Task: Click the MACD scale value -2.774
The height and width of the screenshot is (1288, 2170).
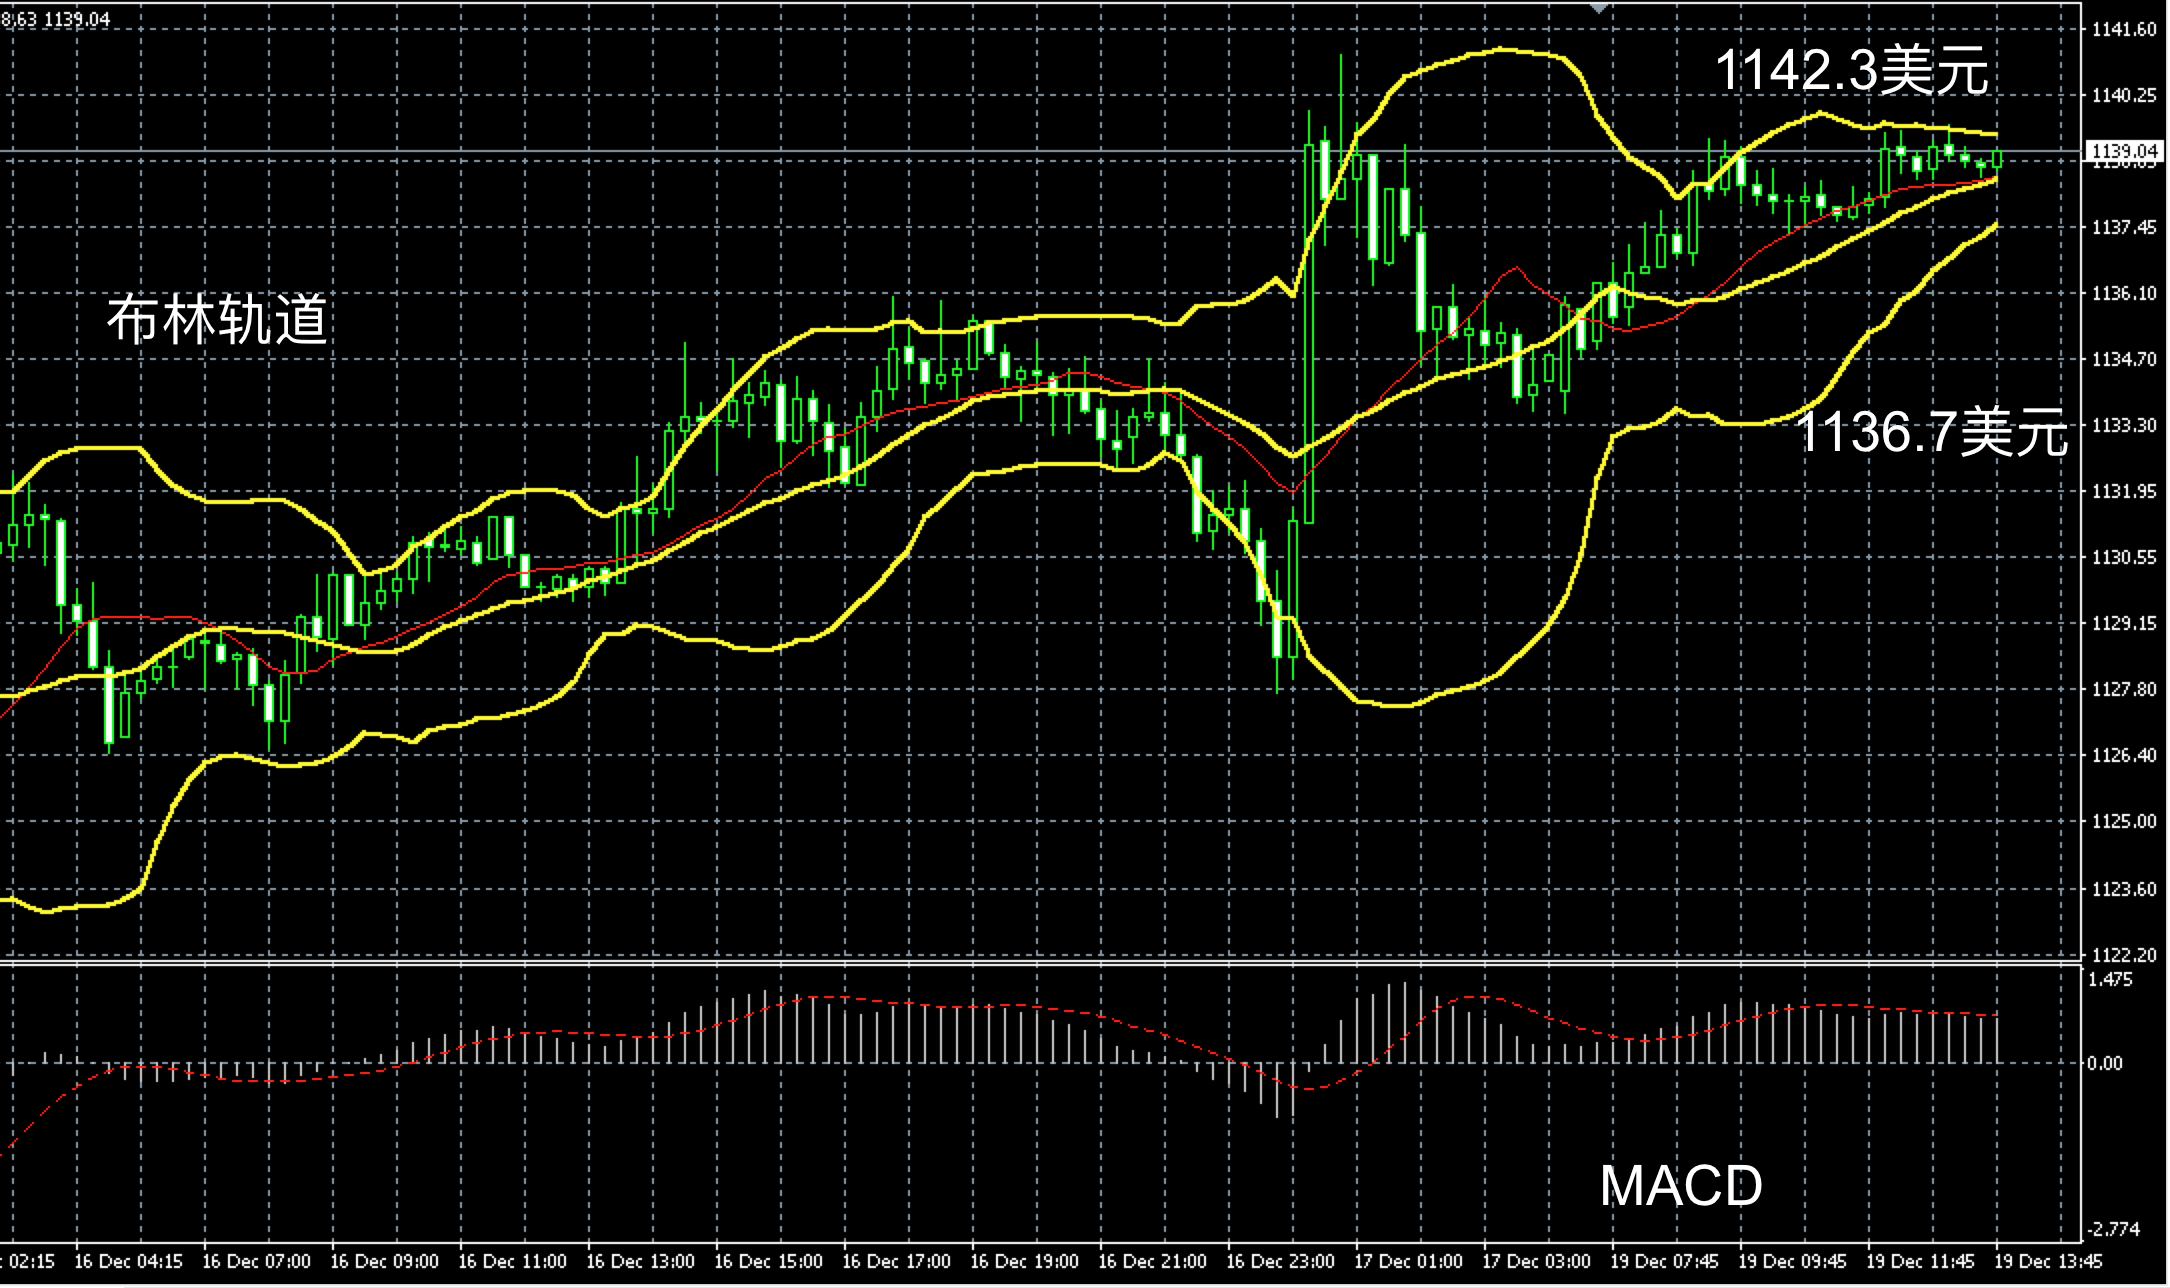Action: 2112,1228
